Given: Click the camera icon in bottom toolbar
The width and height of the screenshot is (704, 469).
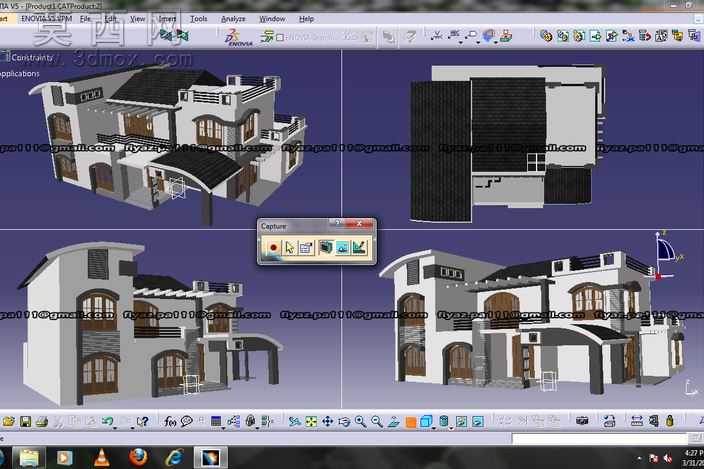Looking at the screenshot, I should coord(582,421).
